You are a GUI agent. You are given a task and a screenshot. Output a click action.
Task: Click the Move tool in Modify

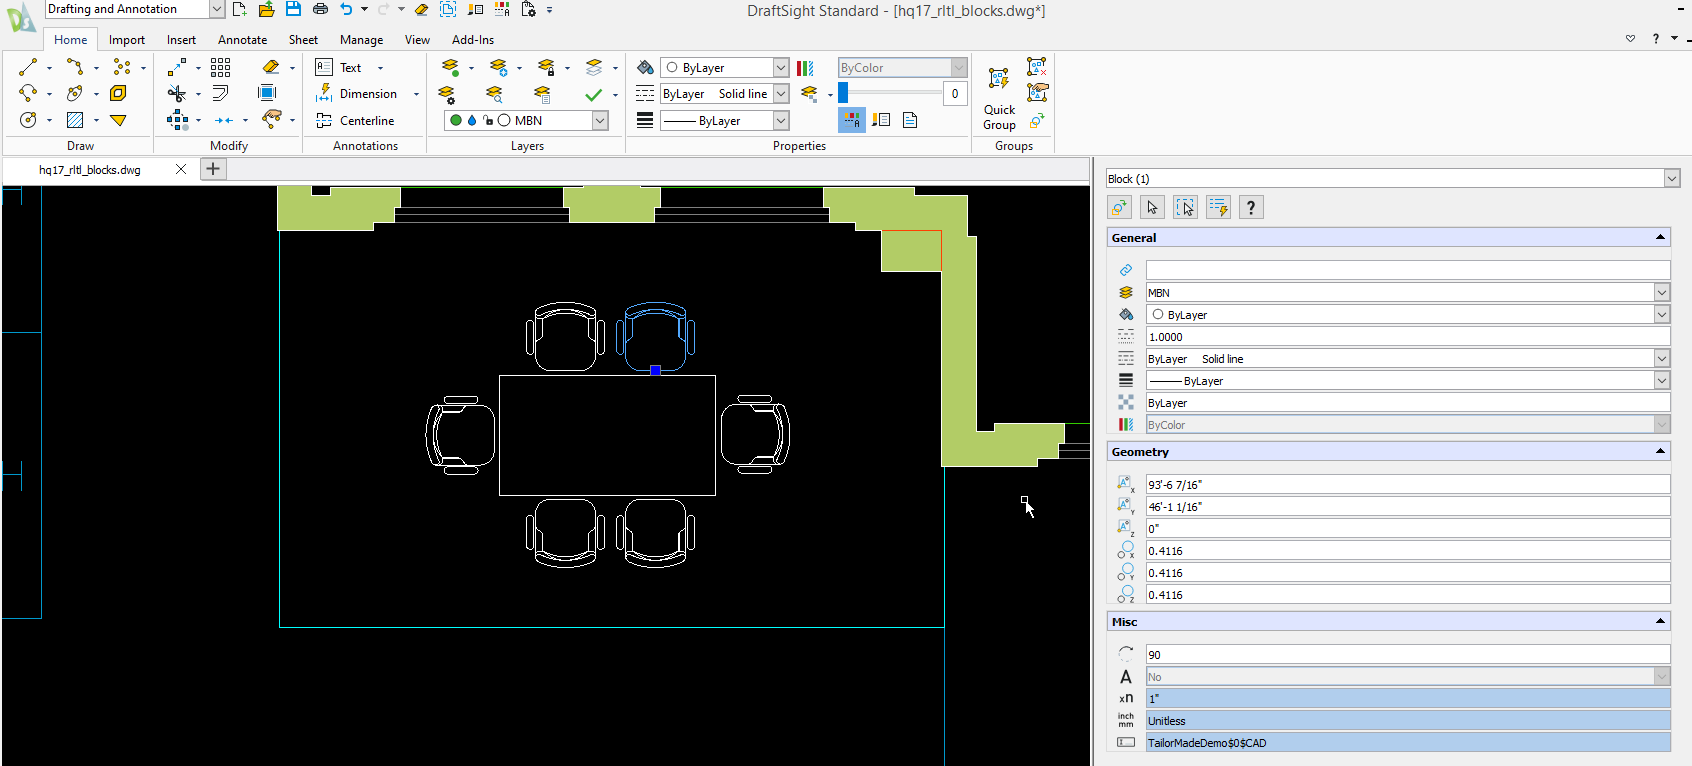click(177, 67)
